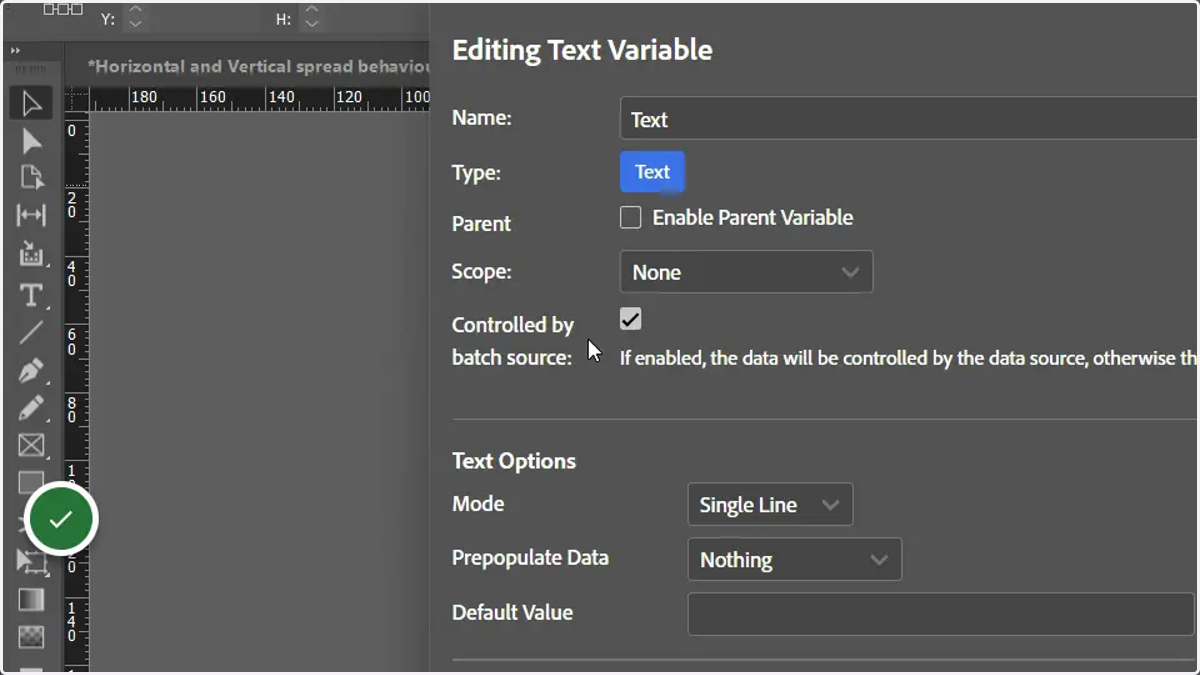The width and height of the screenshot is (1200, 675).
Task: Increase the Y value stepper
Action: point(136,10)
